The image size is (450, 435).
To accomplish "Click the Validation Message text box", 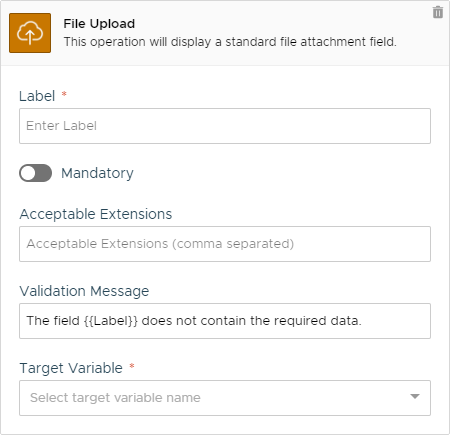I will [x=225, y=321].
